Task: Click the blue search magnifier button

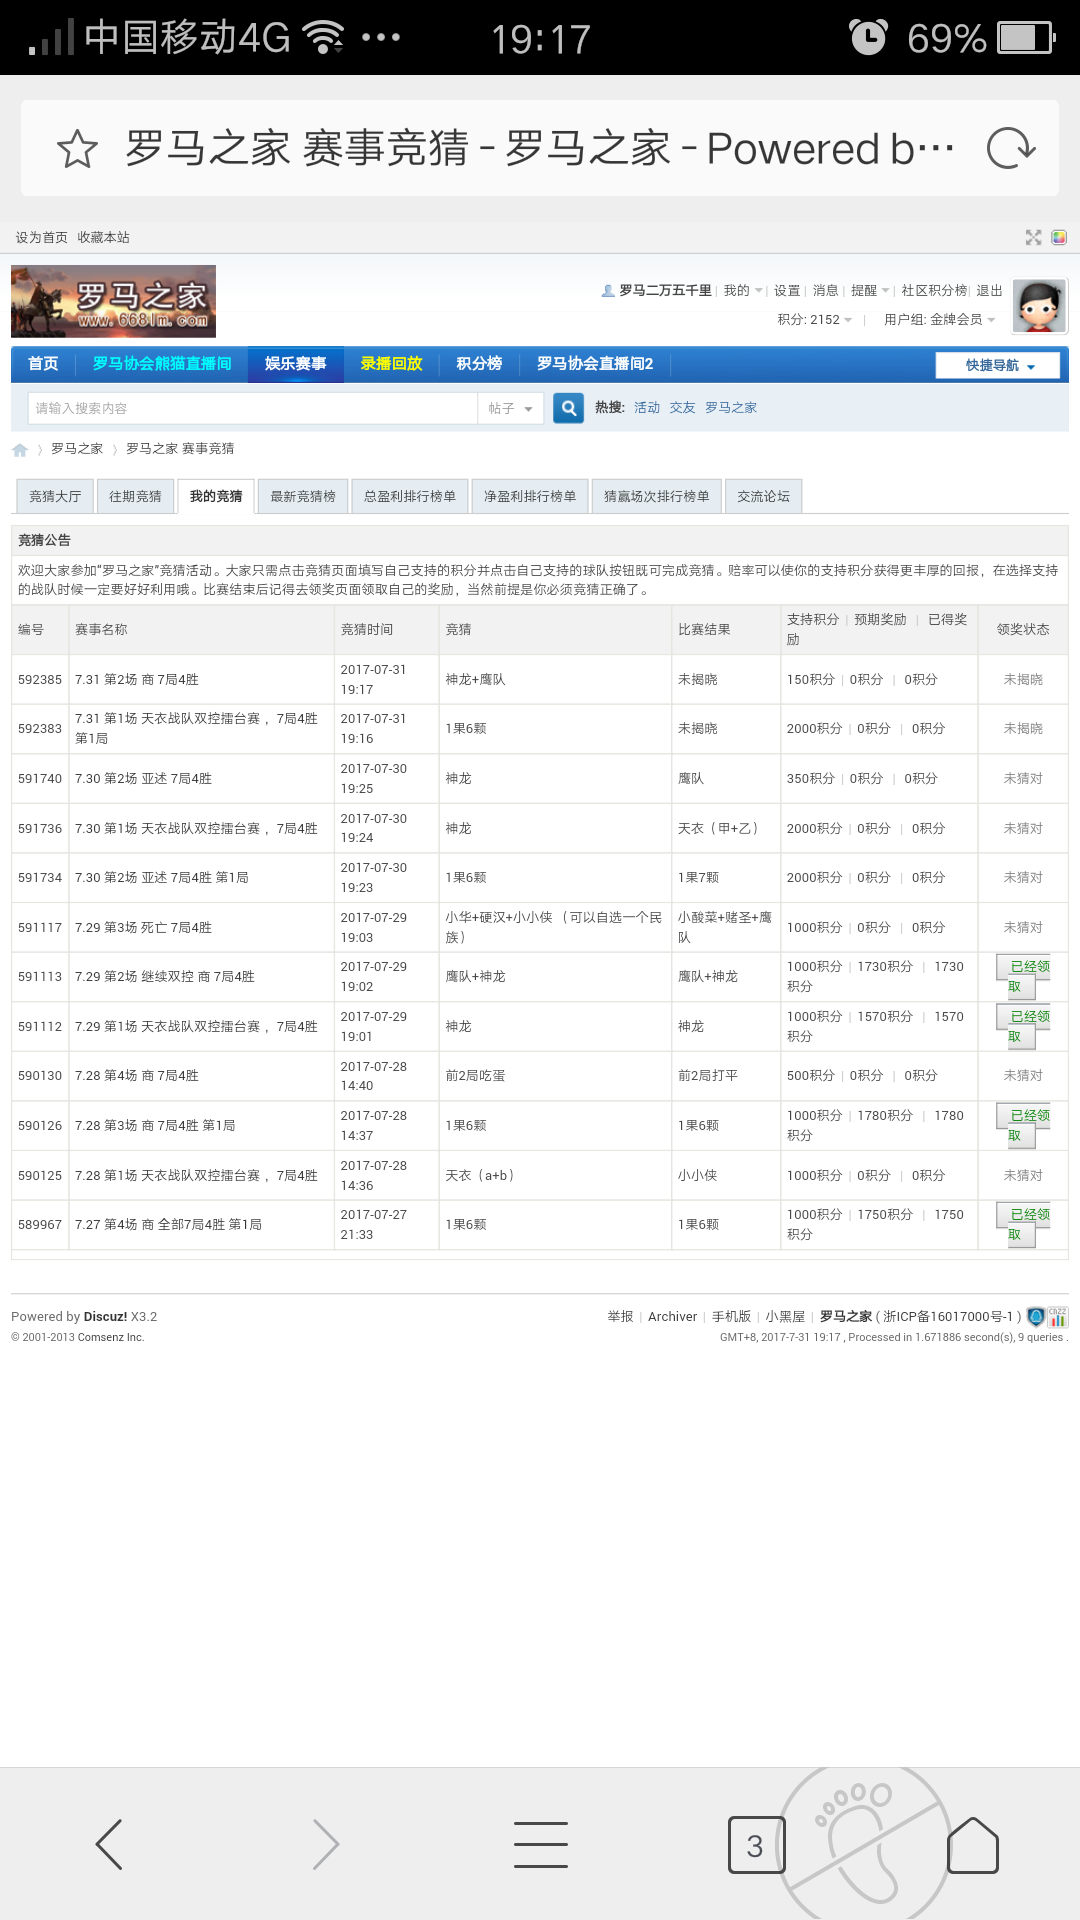Action: [x=568, y=408]
